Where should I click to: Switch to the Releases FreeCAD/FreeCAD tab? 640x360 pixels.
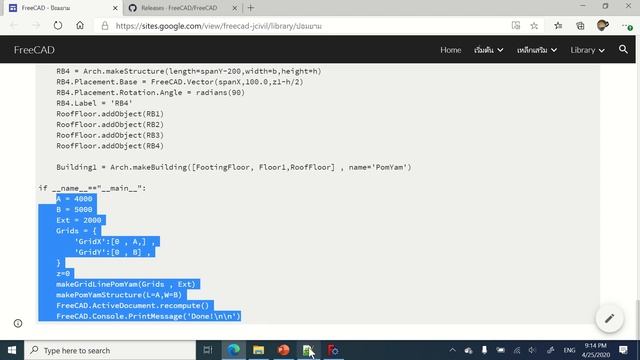click(180, 8)
